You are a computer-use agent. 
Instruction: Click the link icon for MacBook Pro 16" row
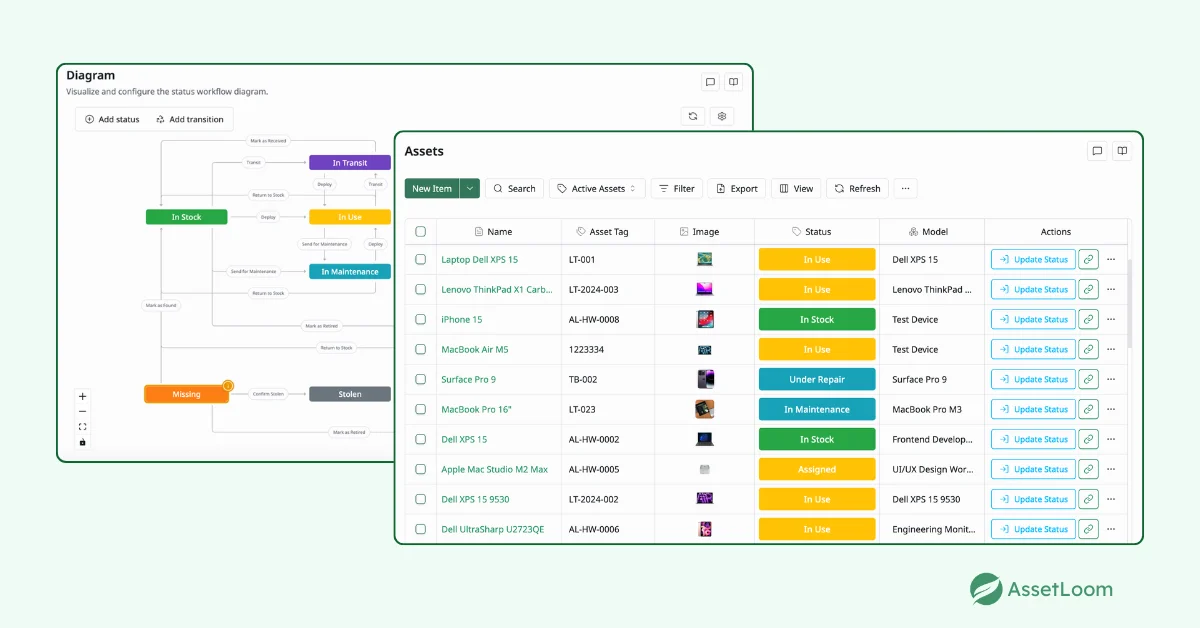click(x=1089, y=409)
